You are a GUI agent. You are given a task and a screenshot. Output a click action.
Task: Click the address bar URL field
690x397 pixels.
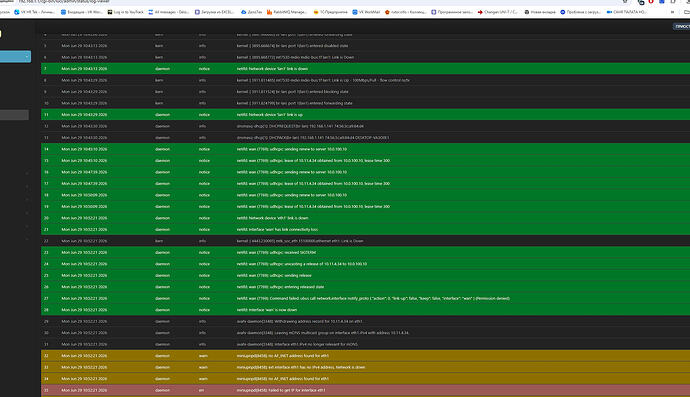click(x=308, y=2)
